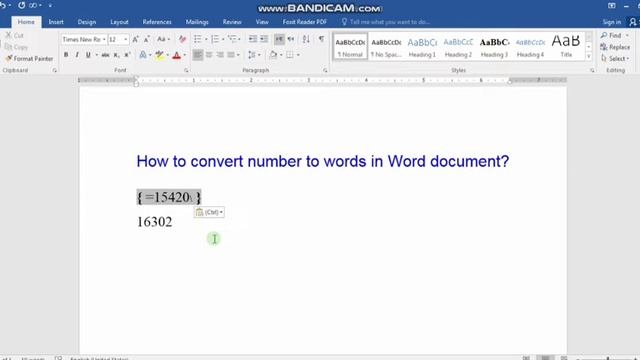Click Cut in Clipboard group
The image size is (640, 360).
click(15, 36)
